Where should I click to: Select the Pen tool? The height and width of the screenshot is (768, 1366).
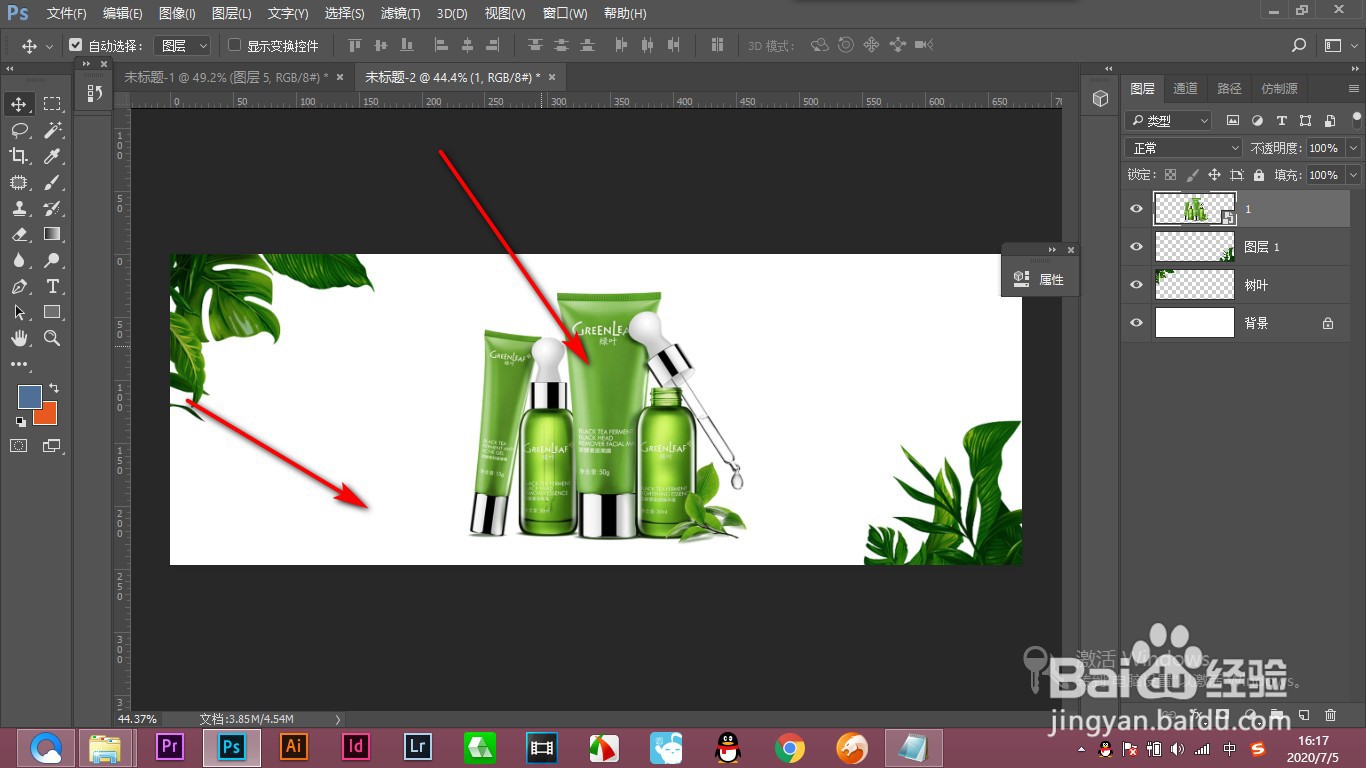[x=19, y=286]
